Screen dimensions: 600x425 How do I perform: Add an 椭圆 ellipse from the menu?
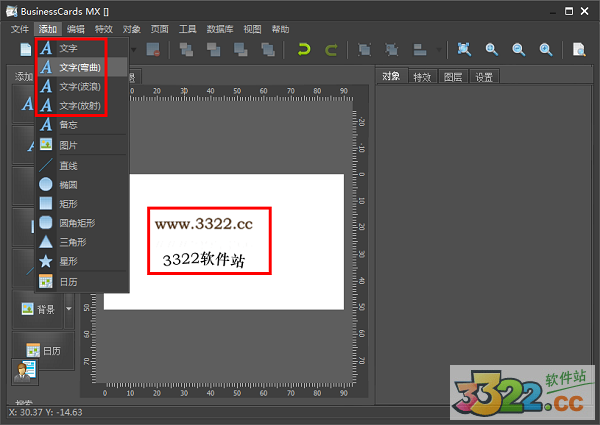(x=82, y=185)
